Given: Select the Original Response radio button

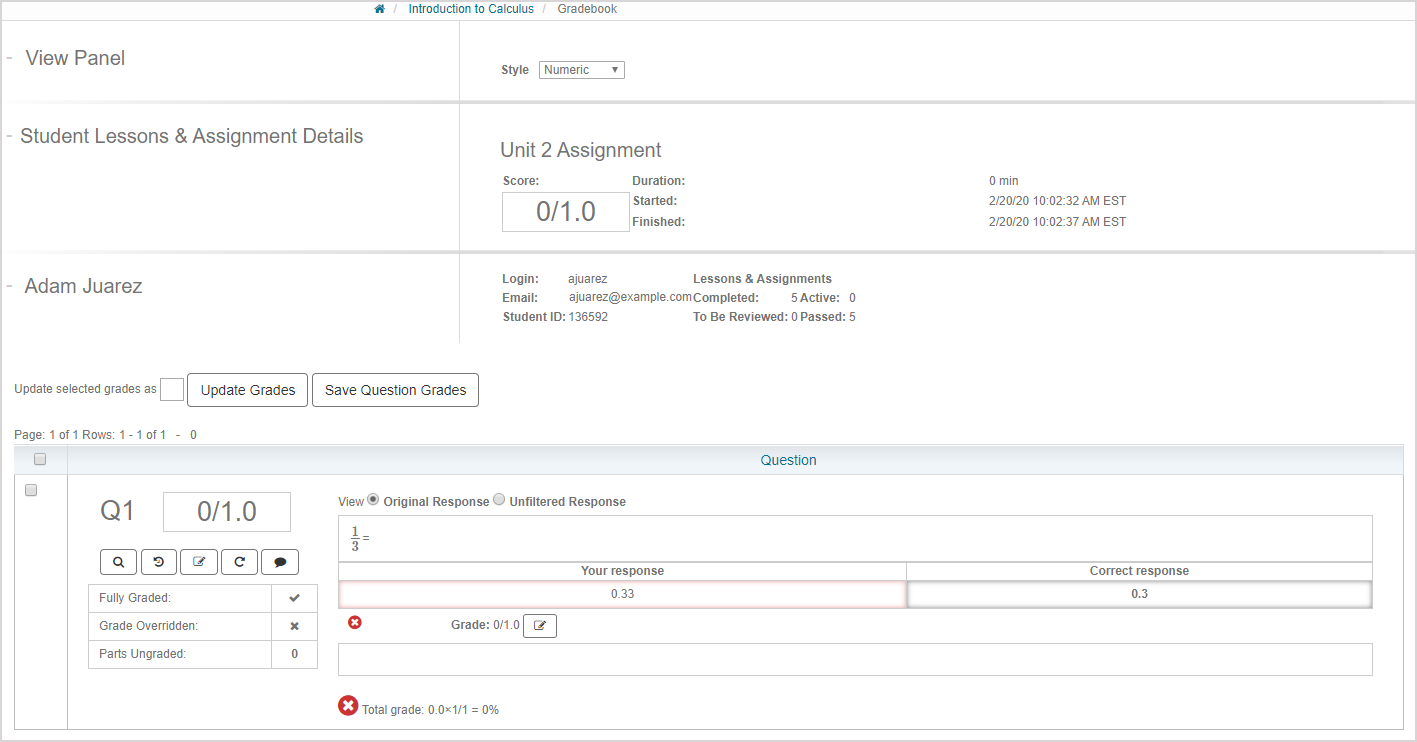Looking at the screenshot, I should pos(373,499).
